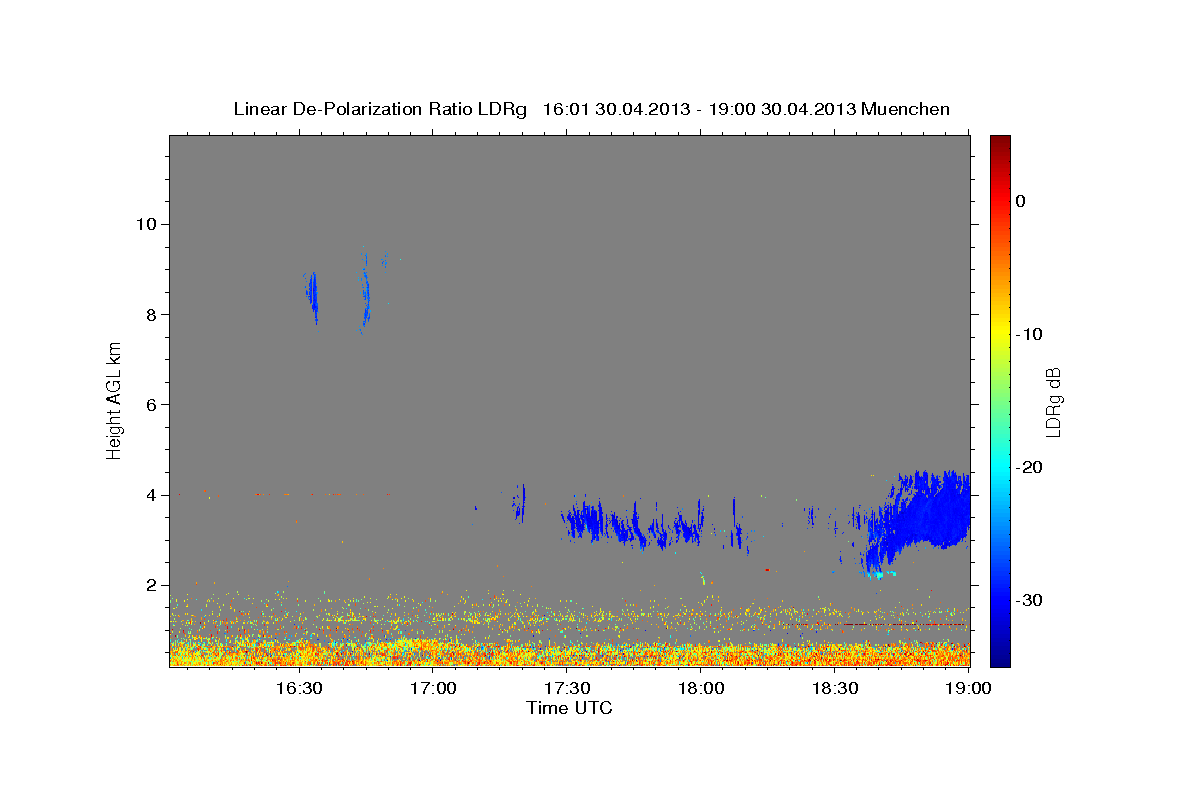Click the end date '19:00 30.04.2013' in title

tap(783, 109)
